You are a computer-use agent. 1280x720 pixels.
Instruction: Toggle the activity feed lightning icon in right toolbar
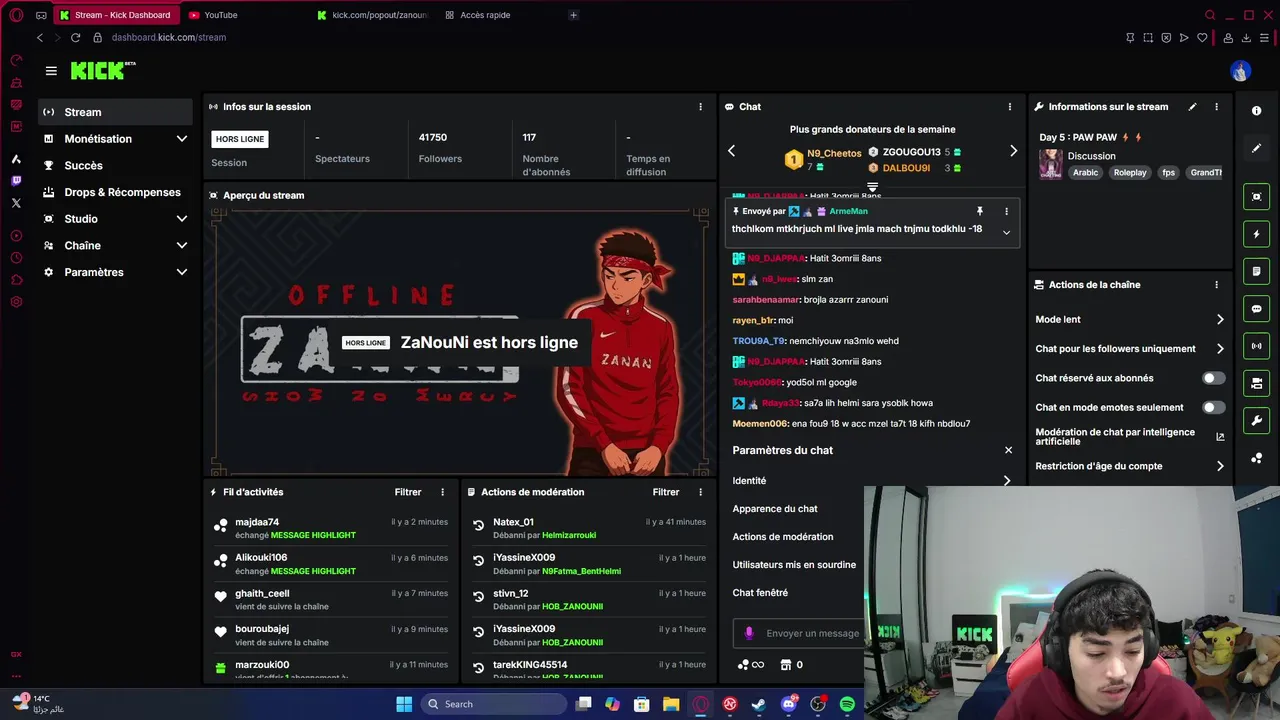pyautogui.click(x=1257, y=234)
